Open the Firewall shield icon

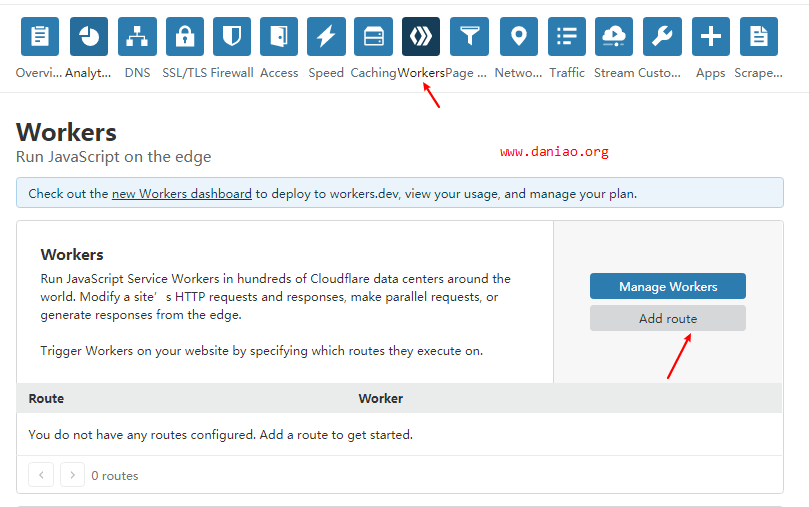[232, 37]
